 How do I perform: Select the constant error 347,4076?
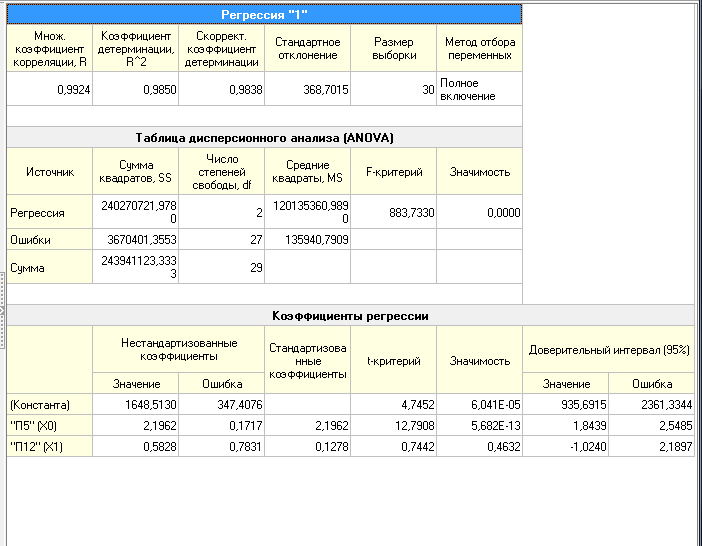(x=222, y=405)
